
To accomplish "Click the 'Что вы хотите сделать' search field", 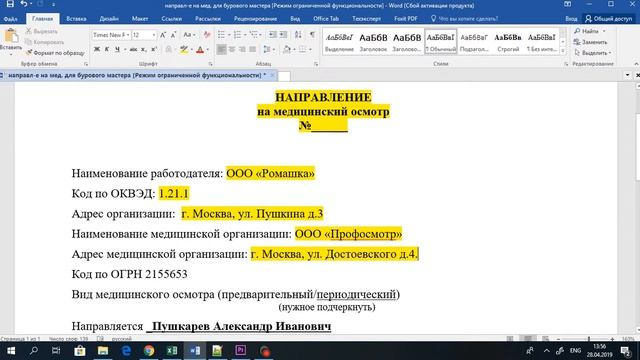I will (464, 19).
